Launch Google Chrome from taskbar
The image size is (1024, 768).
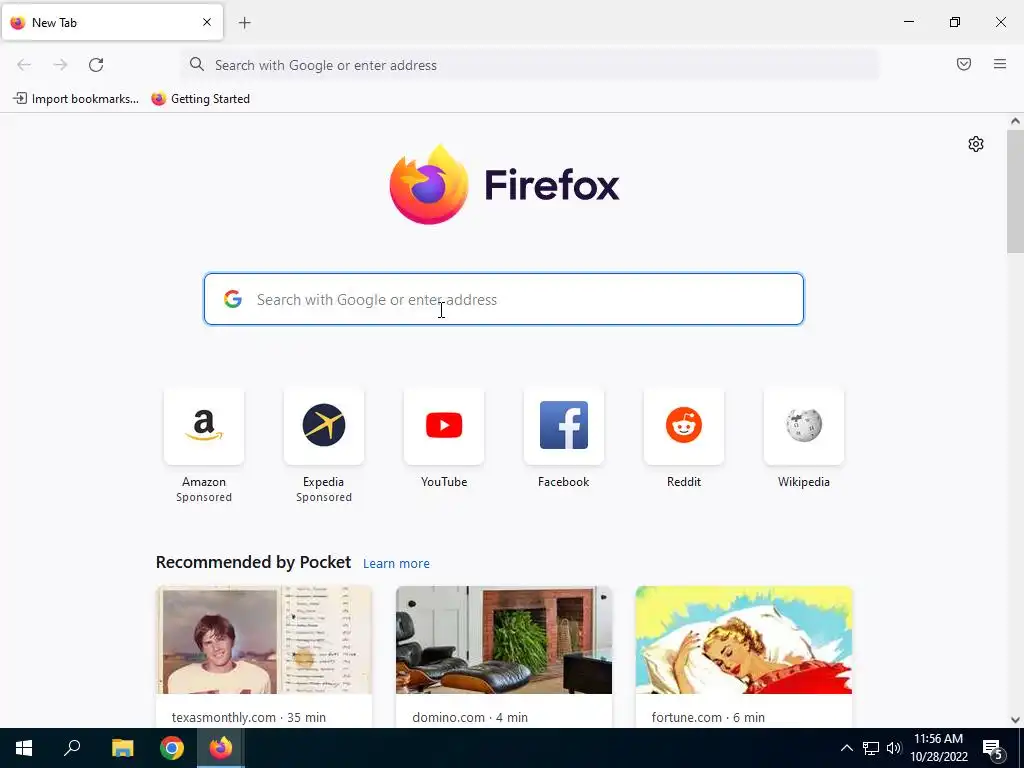[x=172, y=748]
